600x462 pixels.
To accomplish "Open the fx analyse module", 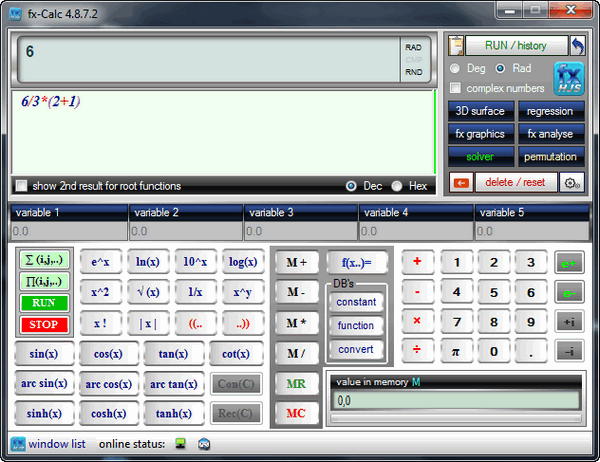I will click(x=551, y=134).
